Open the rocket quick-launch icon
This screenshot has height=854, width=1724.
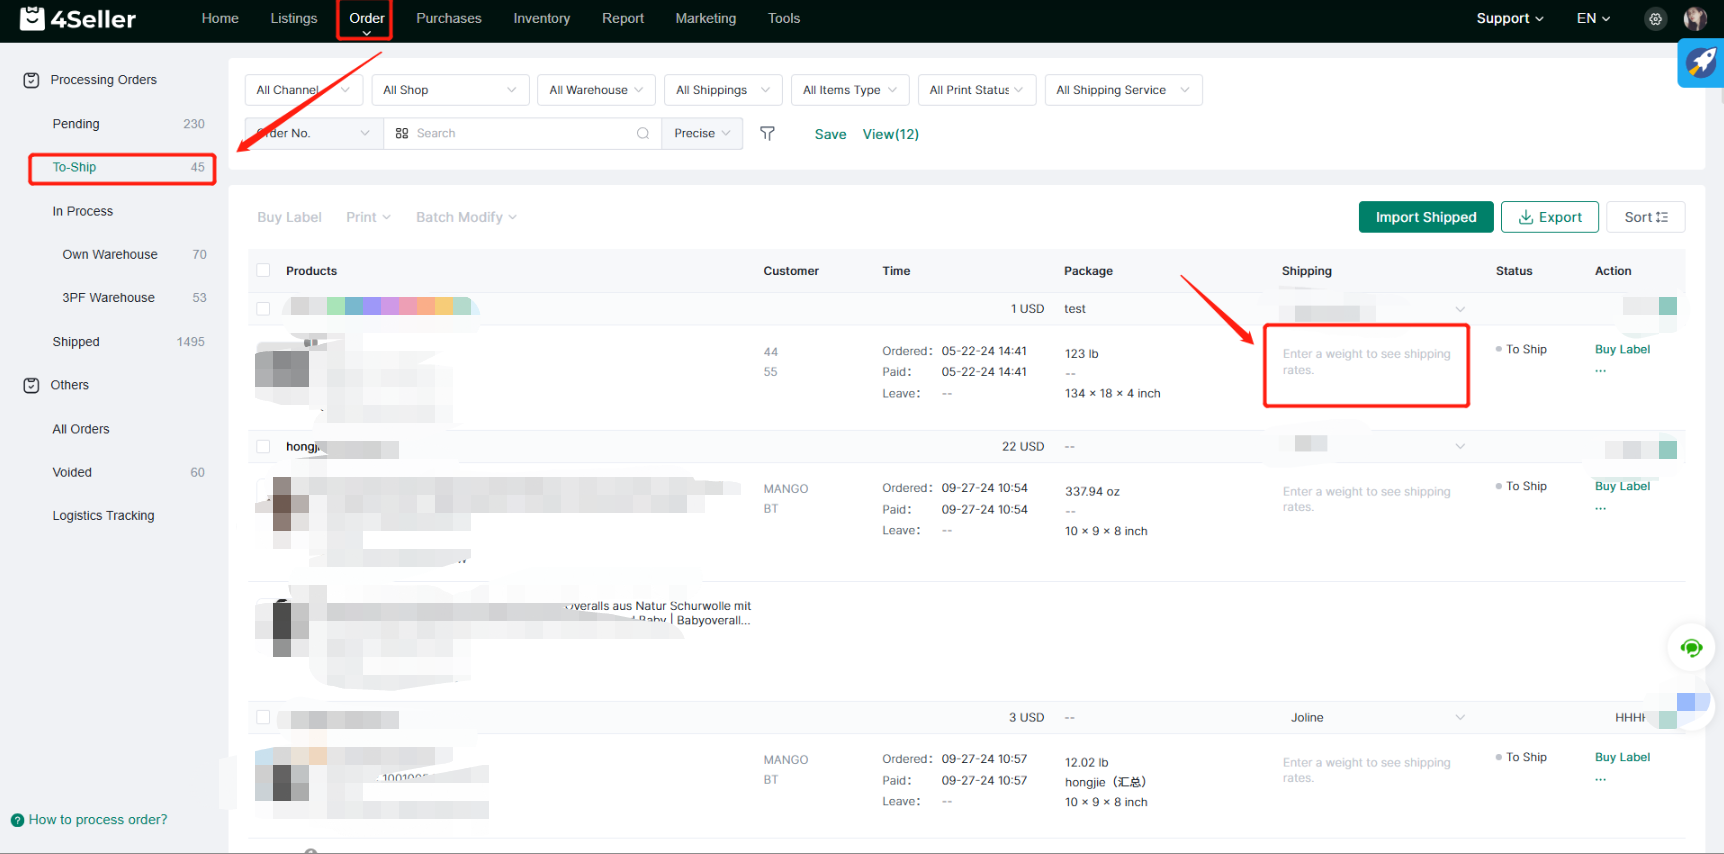pos(1701,62)
